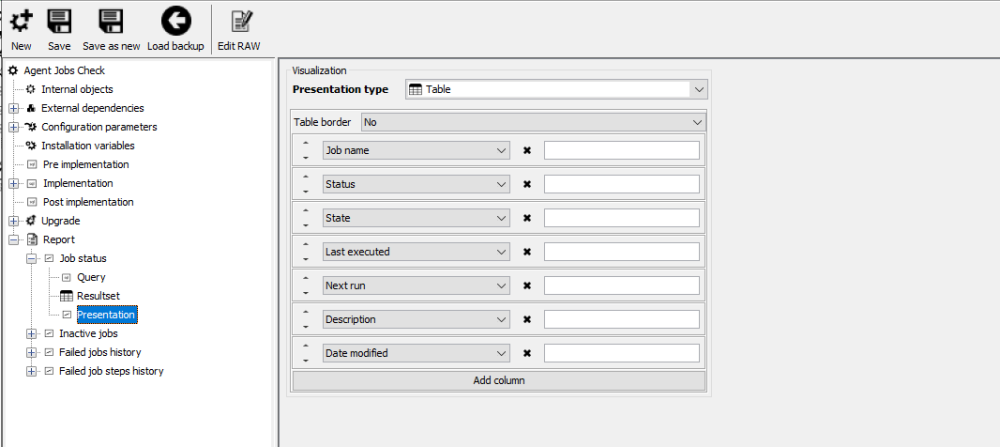Select the Resultset tree item
Image resolution: width=1000 pixels, height=447 pixels.
tap(98, 296)
